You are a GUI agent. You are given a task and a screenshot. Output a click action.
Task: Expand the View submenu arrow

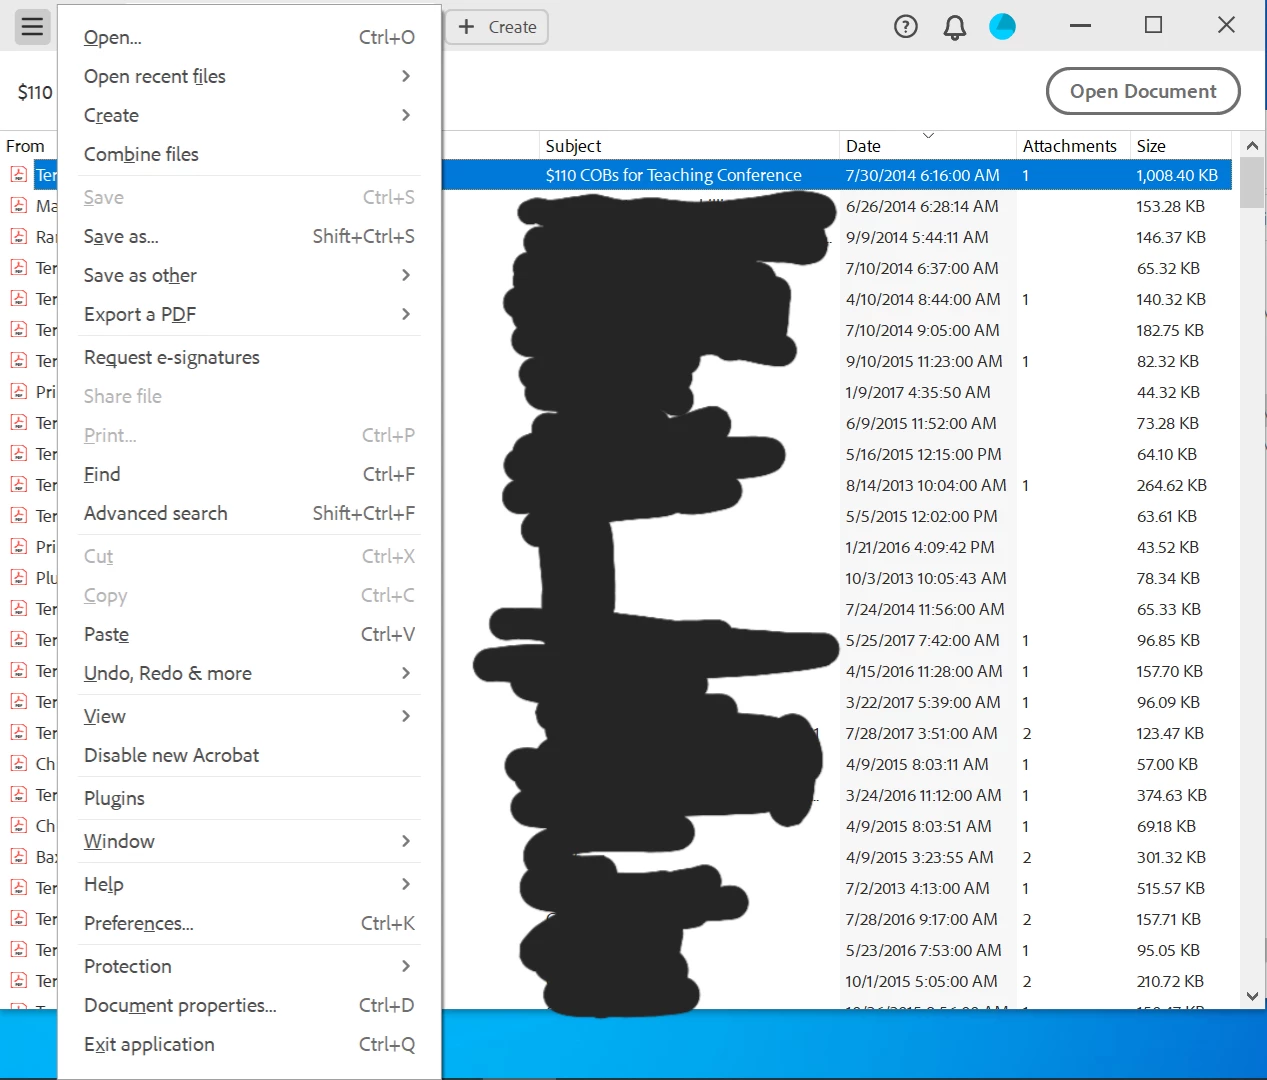click(405, 716)
